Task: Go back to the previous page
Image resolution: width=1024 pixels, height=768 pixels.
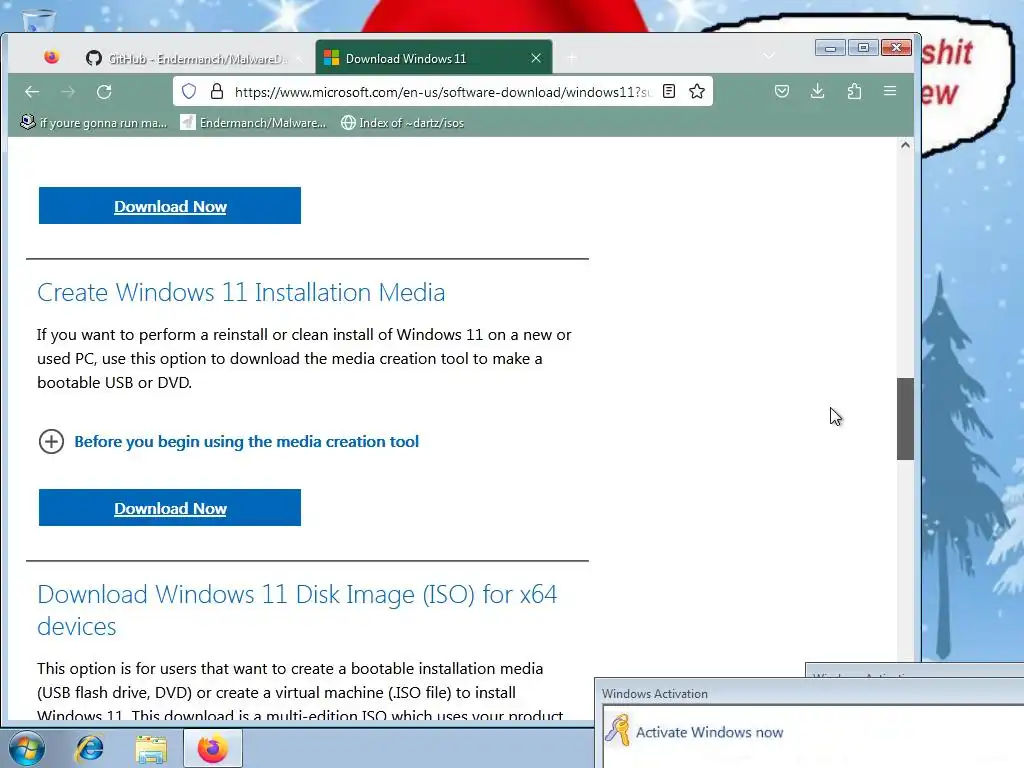Action: click(x=32, y=91)
